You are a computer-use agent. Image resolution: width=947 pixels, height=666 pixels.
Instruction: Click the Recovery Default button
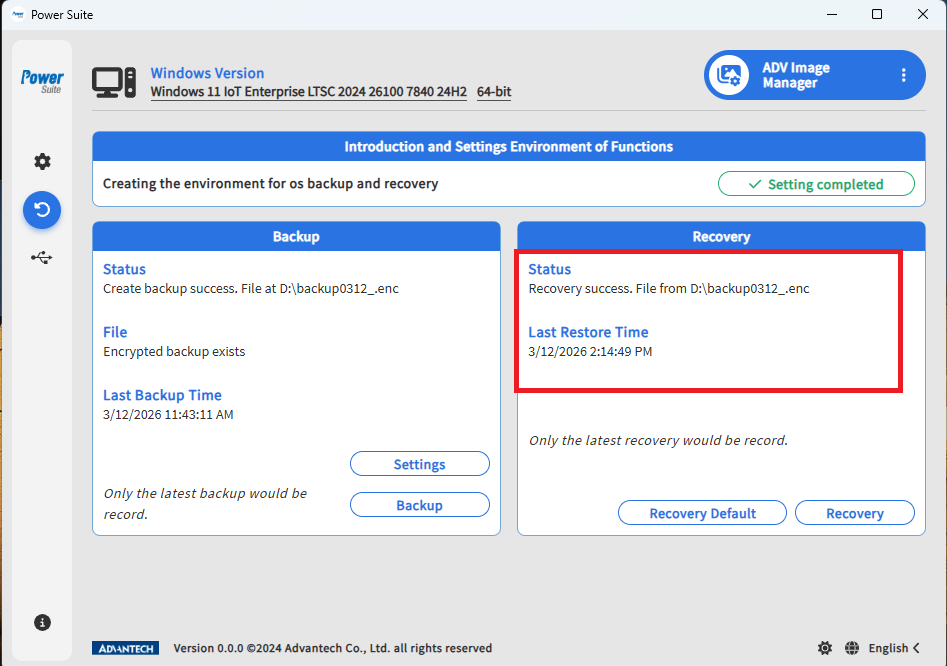(x=702, y=513)
